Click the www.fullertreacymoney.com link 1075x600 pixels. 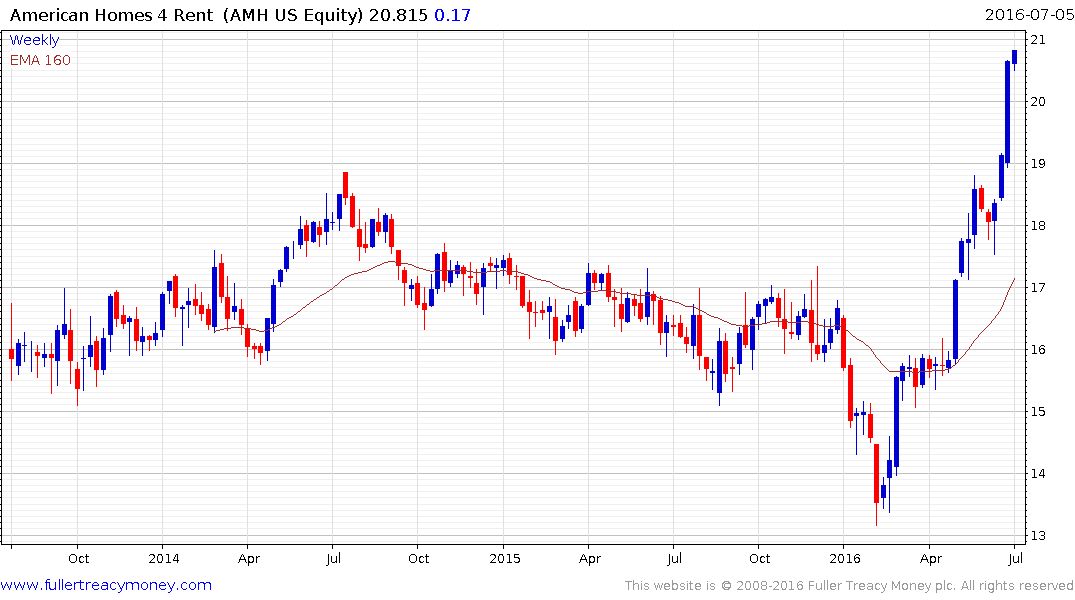click(x=106, y=585)
